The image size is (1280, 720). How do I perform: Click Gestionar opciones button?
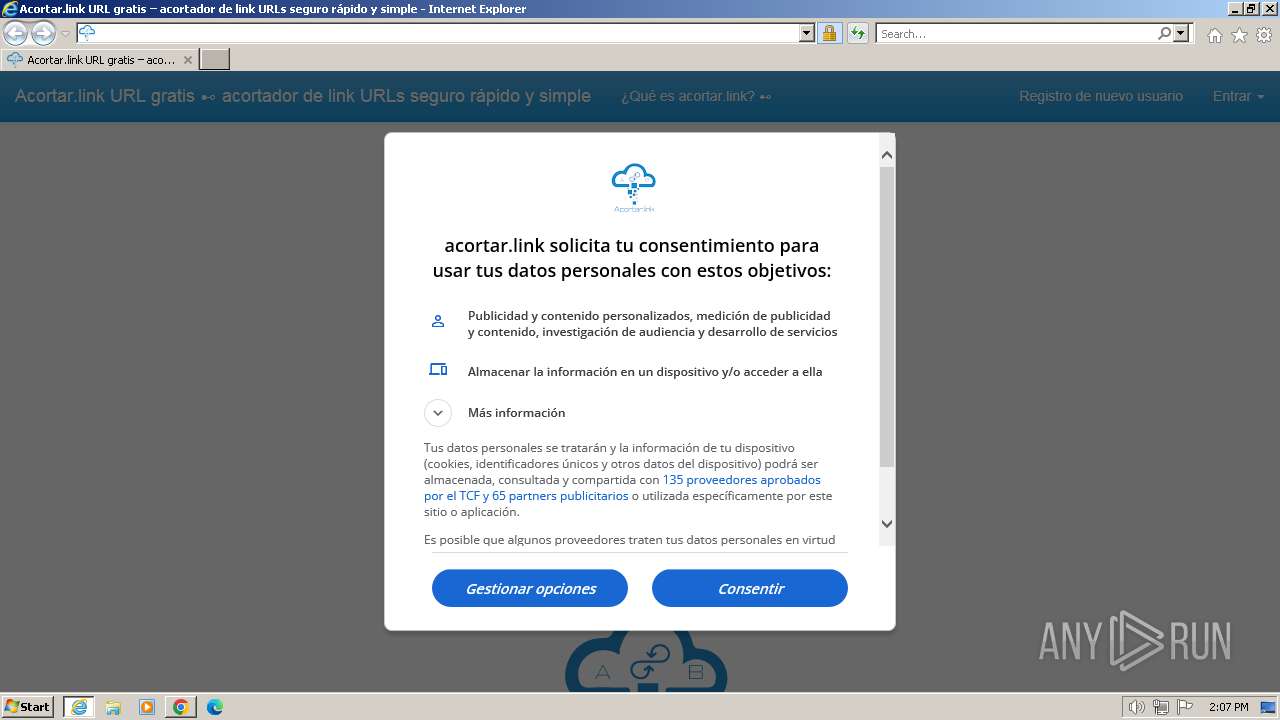point(530,588)
